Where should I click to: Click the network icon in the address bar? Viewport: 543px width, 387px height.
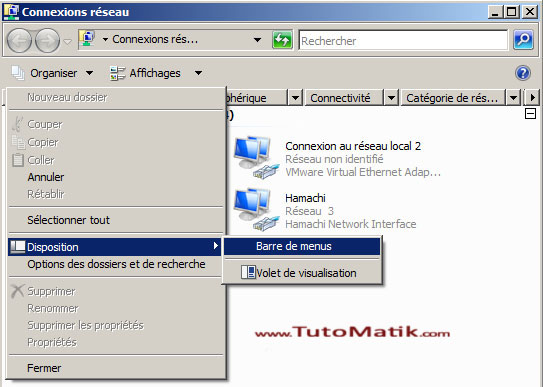coord(87,39)
